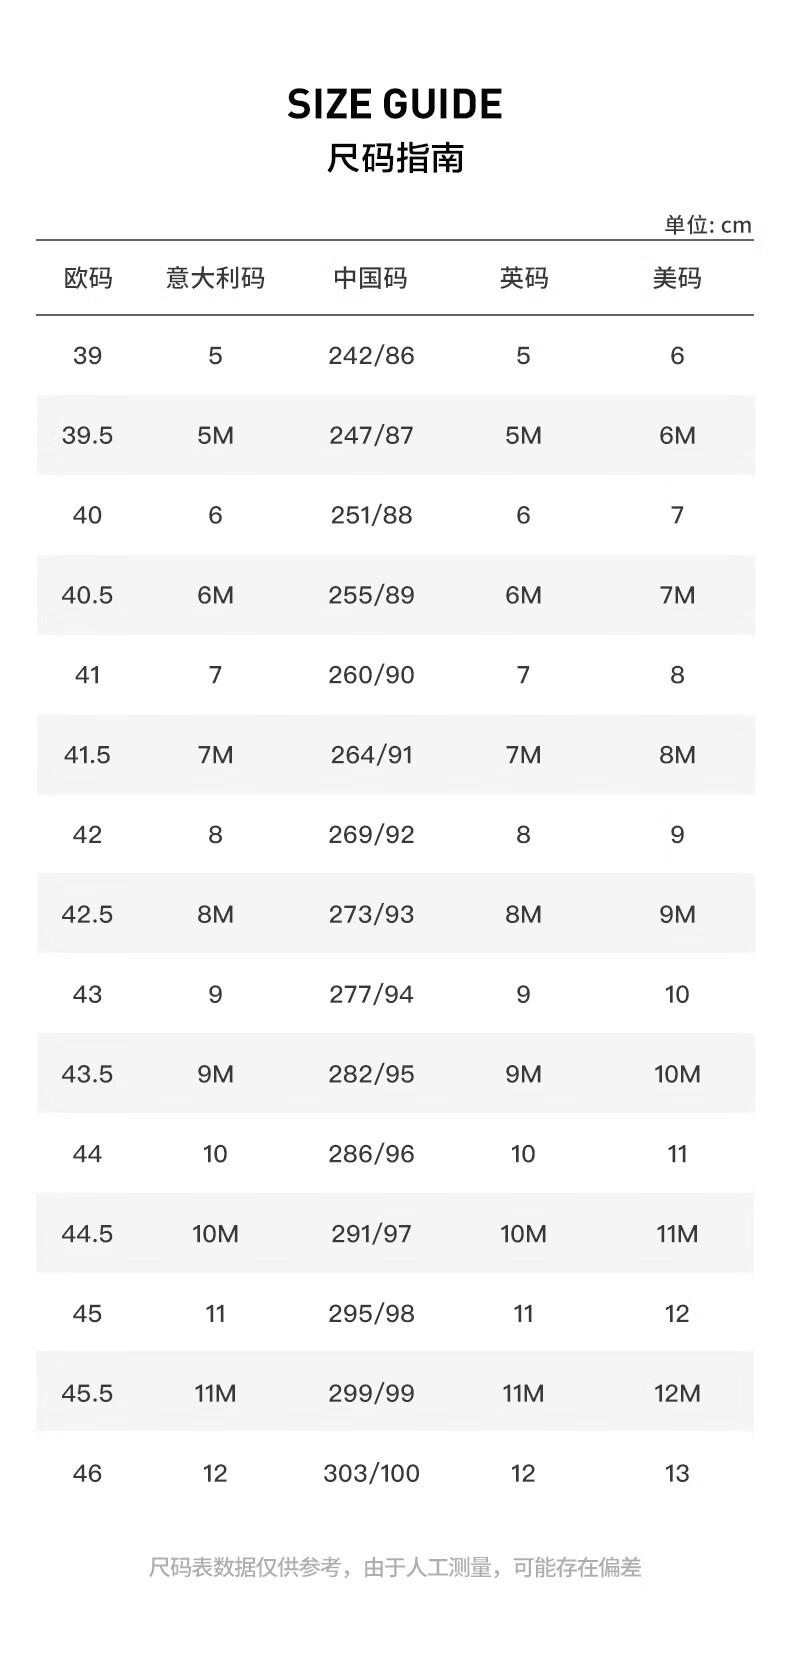Click US size 8M cell
The image size is (790, 1672).
(x=677, y=755)
